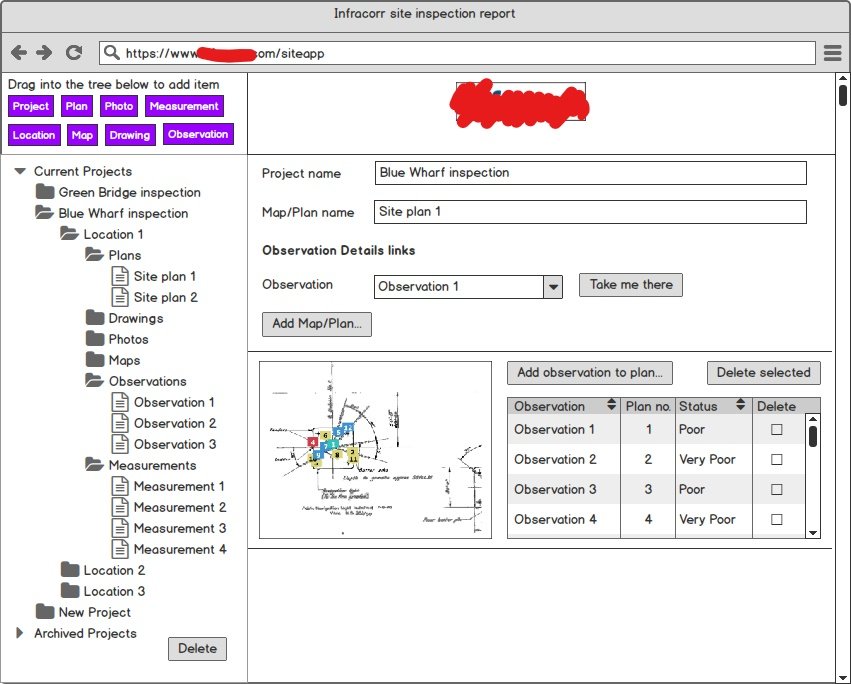
Task: Click the observation table scroll down arrow
Action: coord(812,533)
